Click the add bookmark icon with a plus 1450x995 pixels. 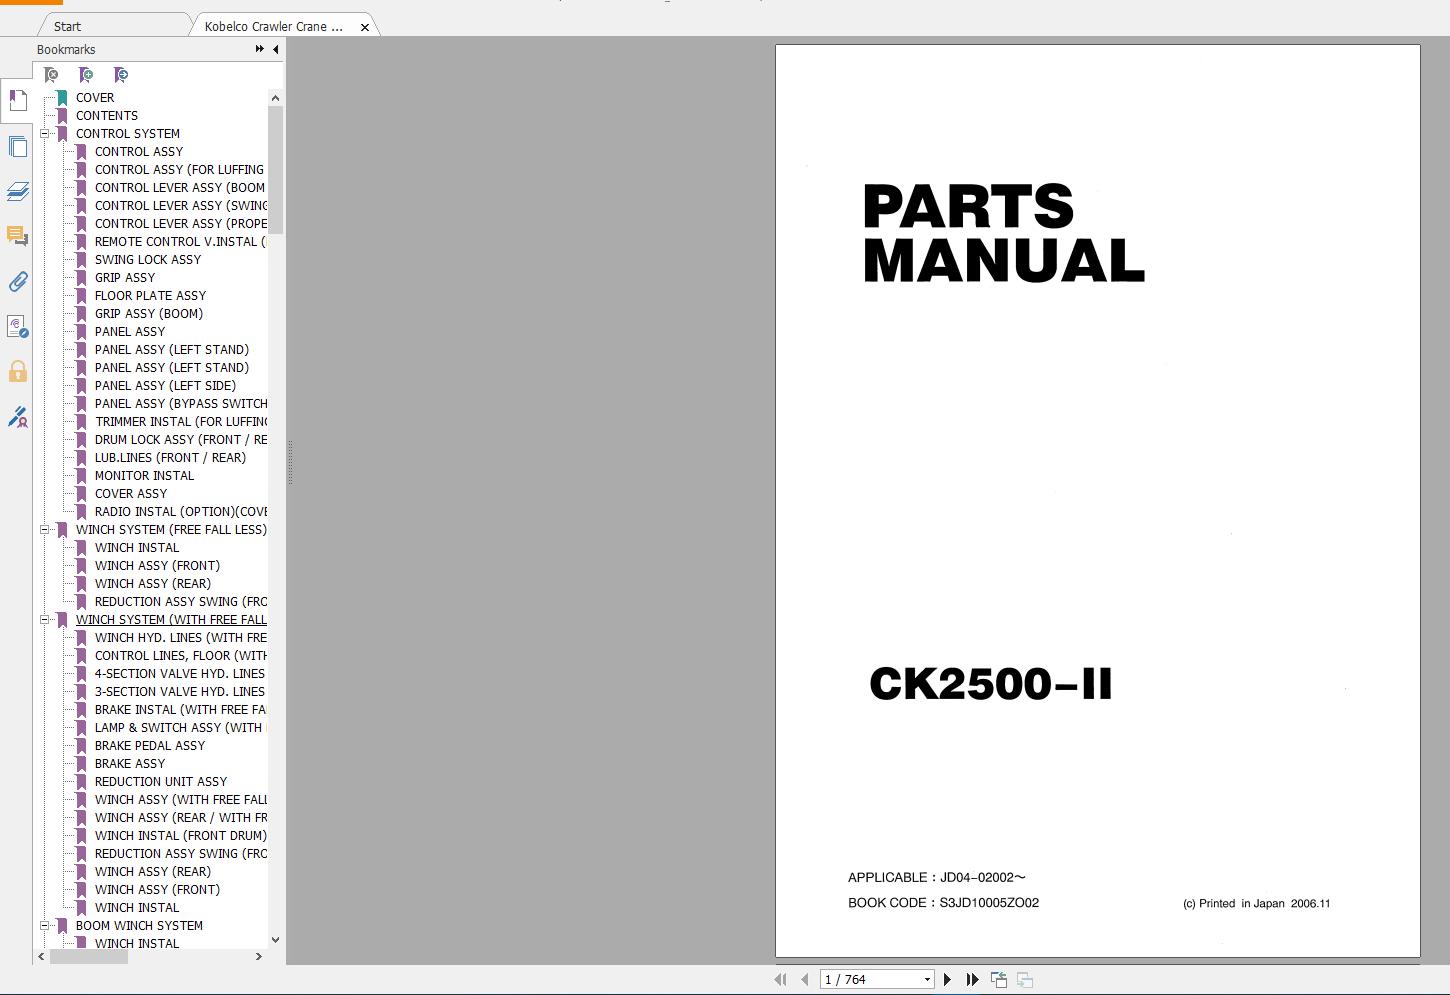(x=86, y=75)
